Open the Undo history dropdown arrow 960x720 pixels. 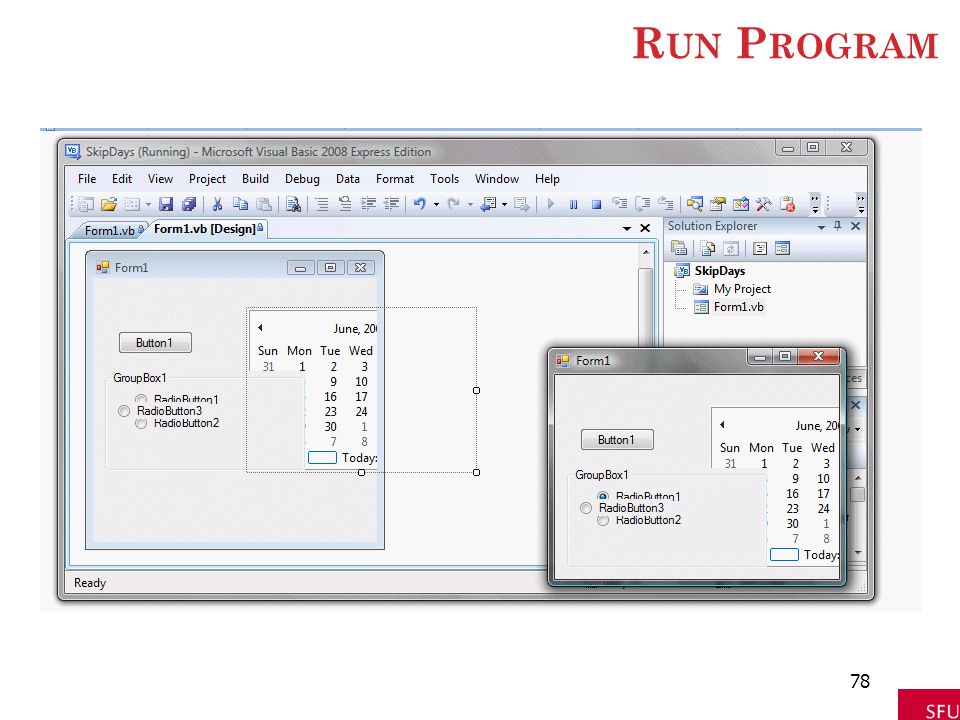tap(437, 204)
